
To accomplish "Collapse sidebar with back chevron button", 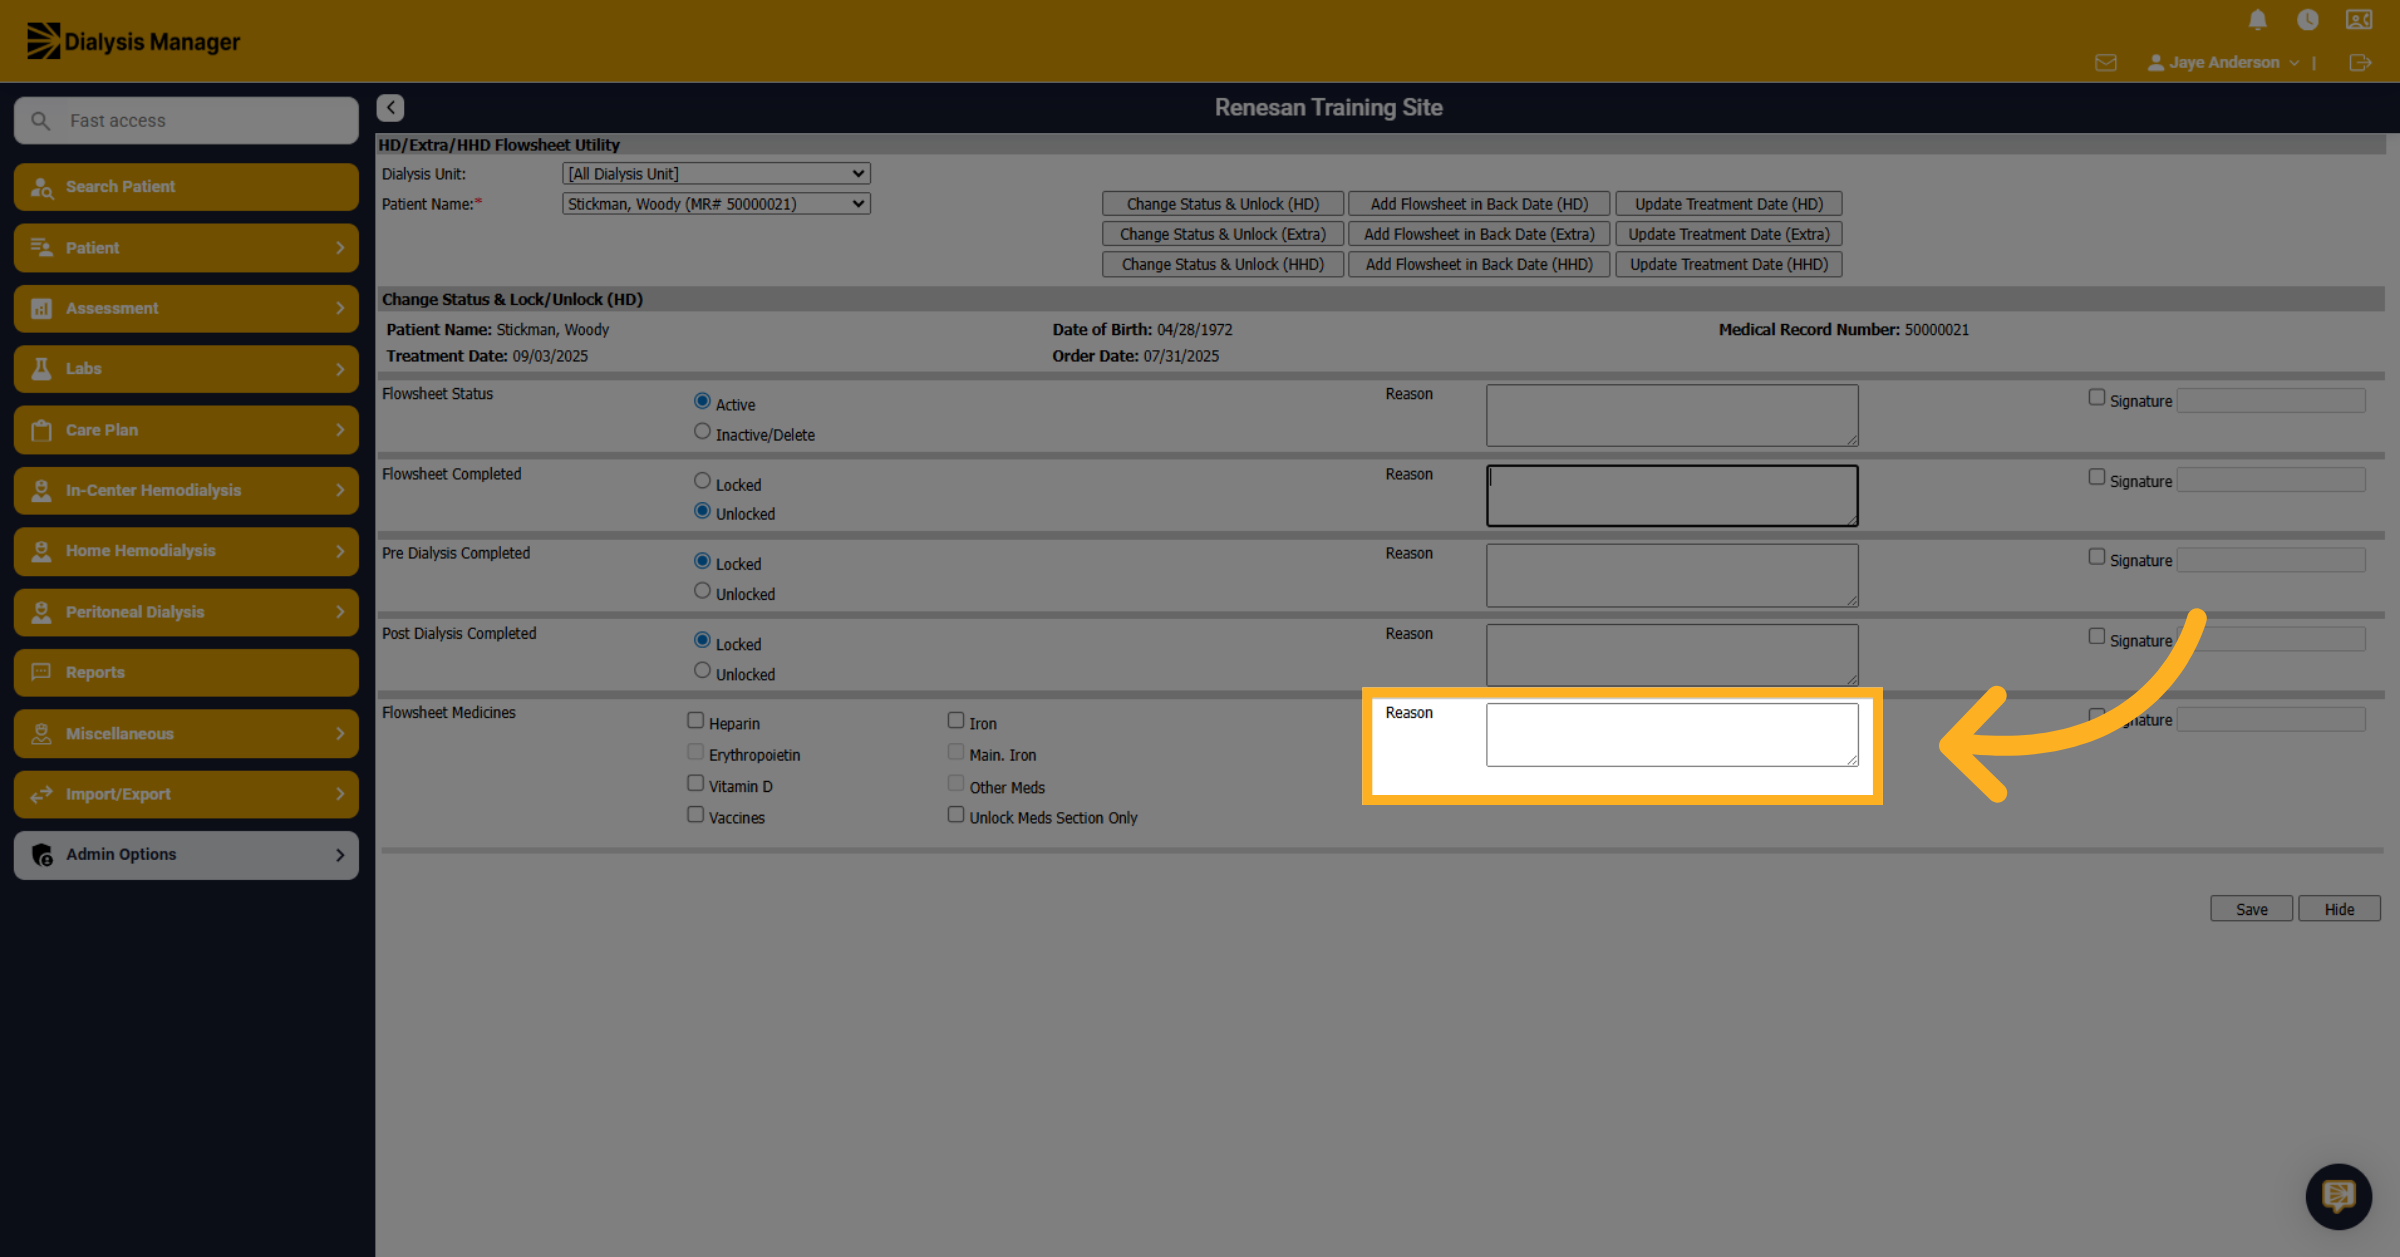I will coord(390,107).
